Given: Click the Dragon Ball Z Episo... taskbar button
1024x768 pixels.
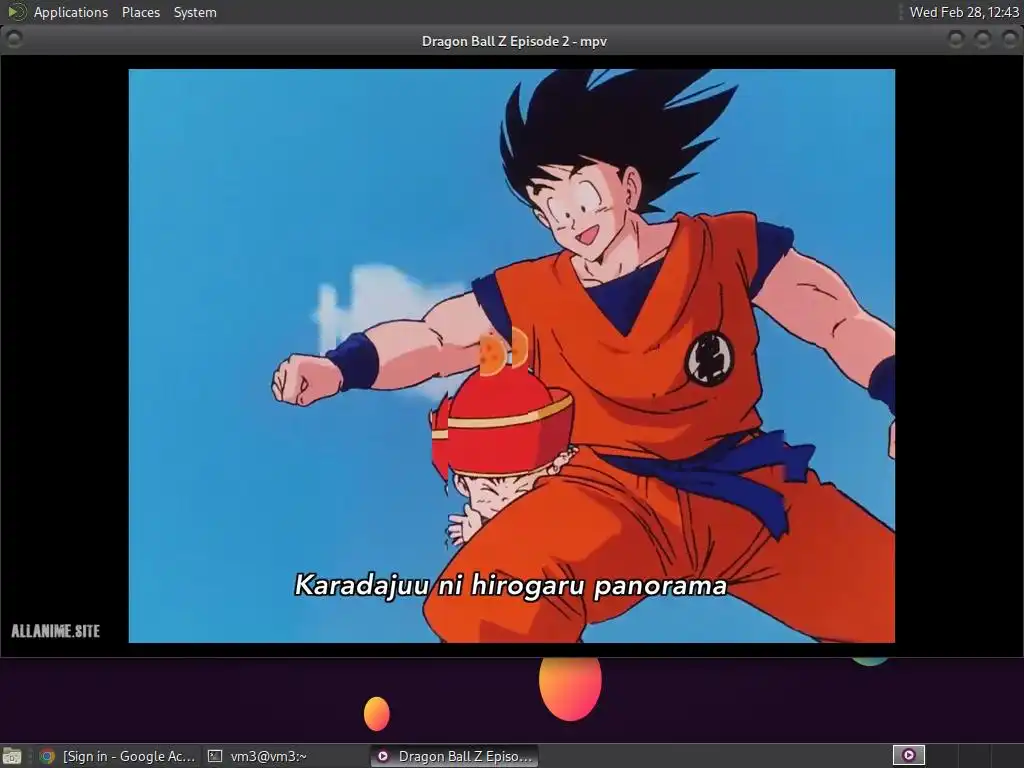Looking at the screenshot, I should 455,756.
